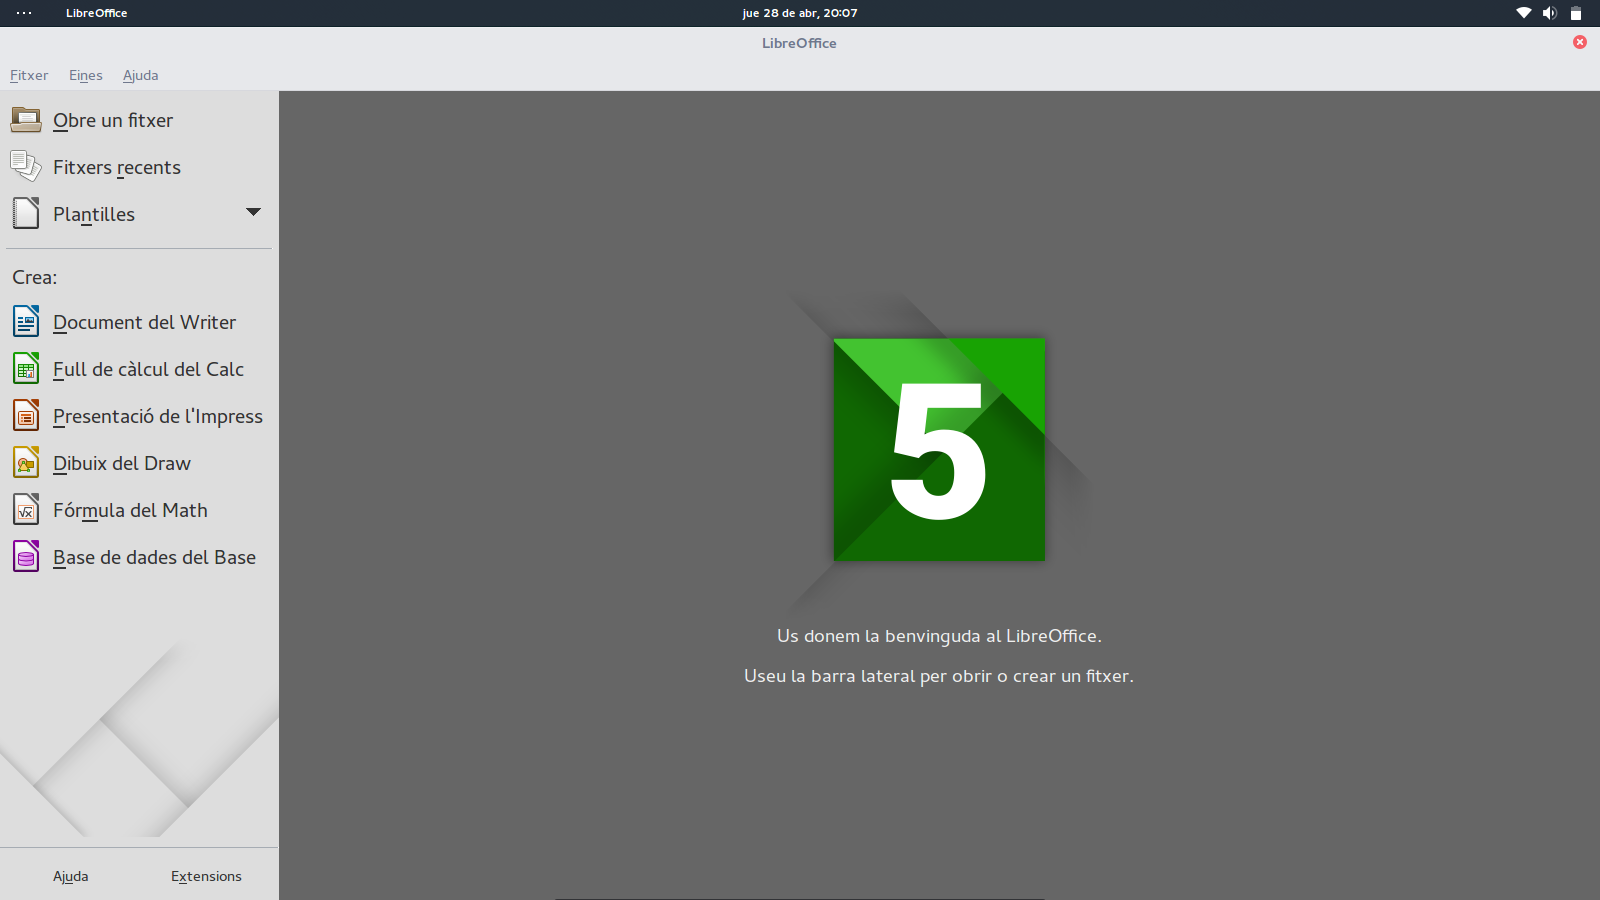
Task: Click 'Us donem la benvinguda al LibreOffice.' text
Action: point(939,636)
